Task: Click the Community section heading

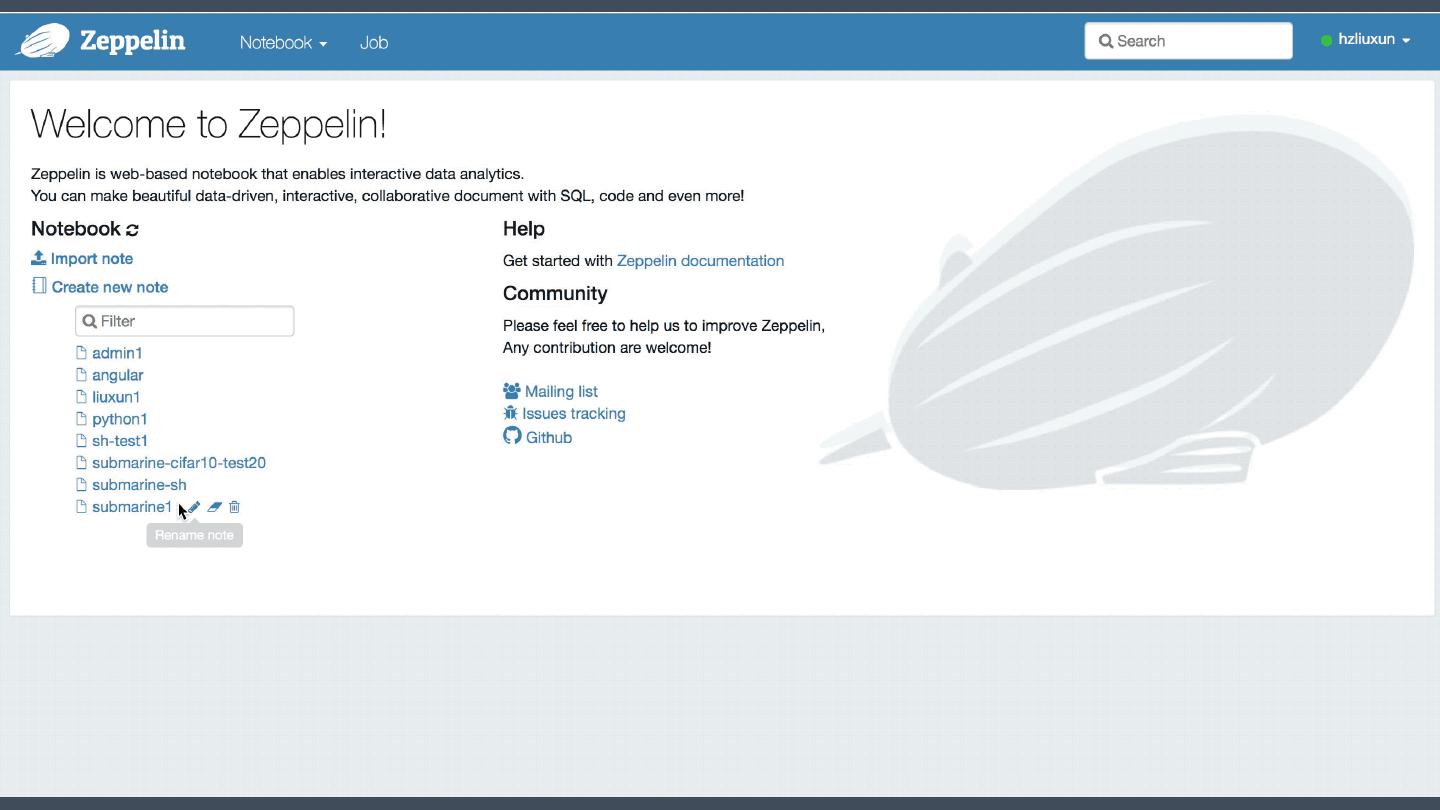Action: tap(555, 293)
